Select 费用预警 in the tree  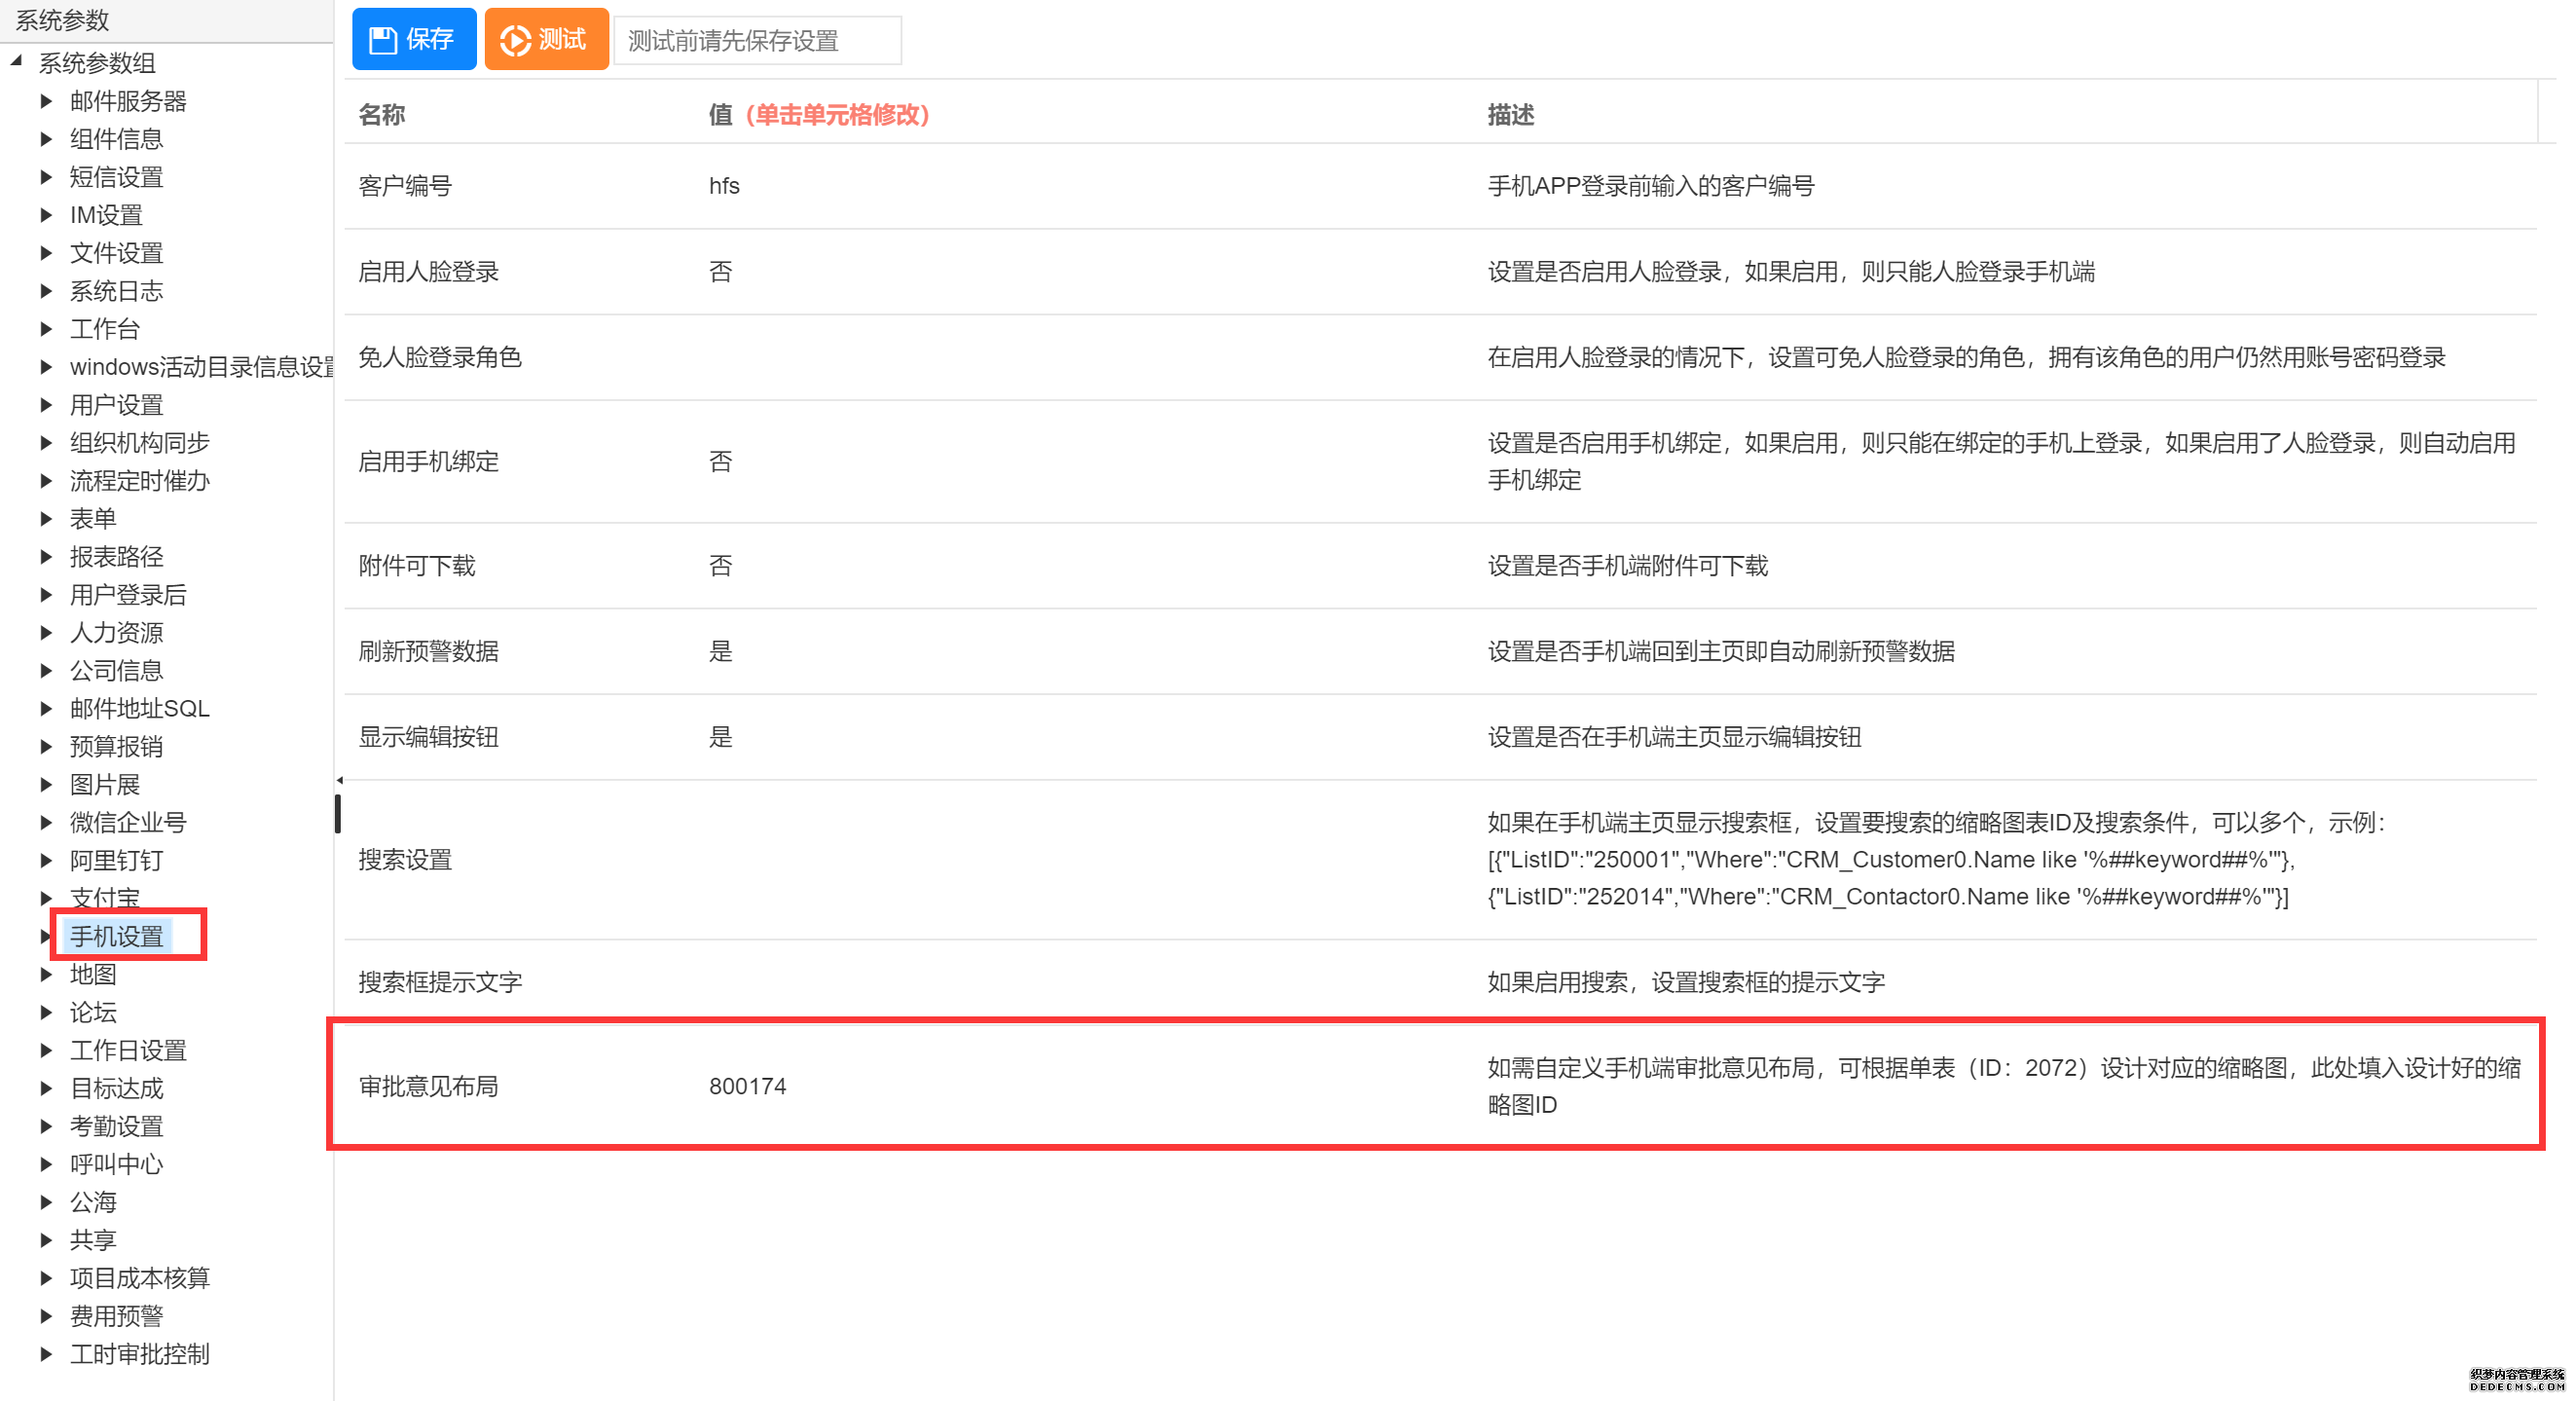(x=117, y=1317)
